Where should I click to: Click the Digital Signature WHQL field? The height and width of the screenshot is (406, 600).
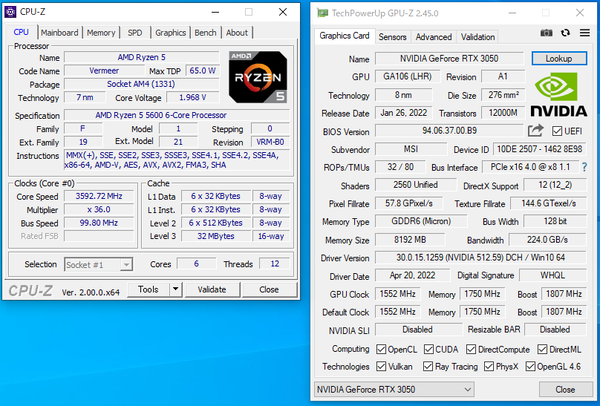(553, 276)
